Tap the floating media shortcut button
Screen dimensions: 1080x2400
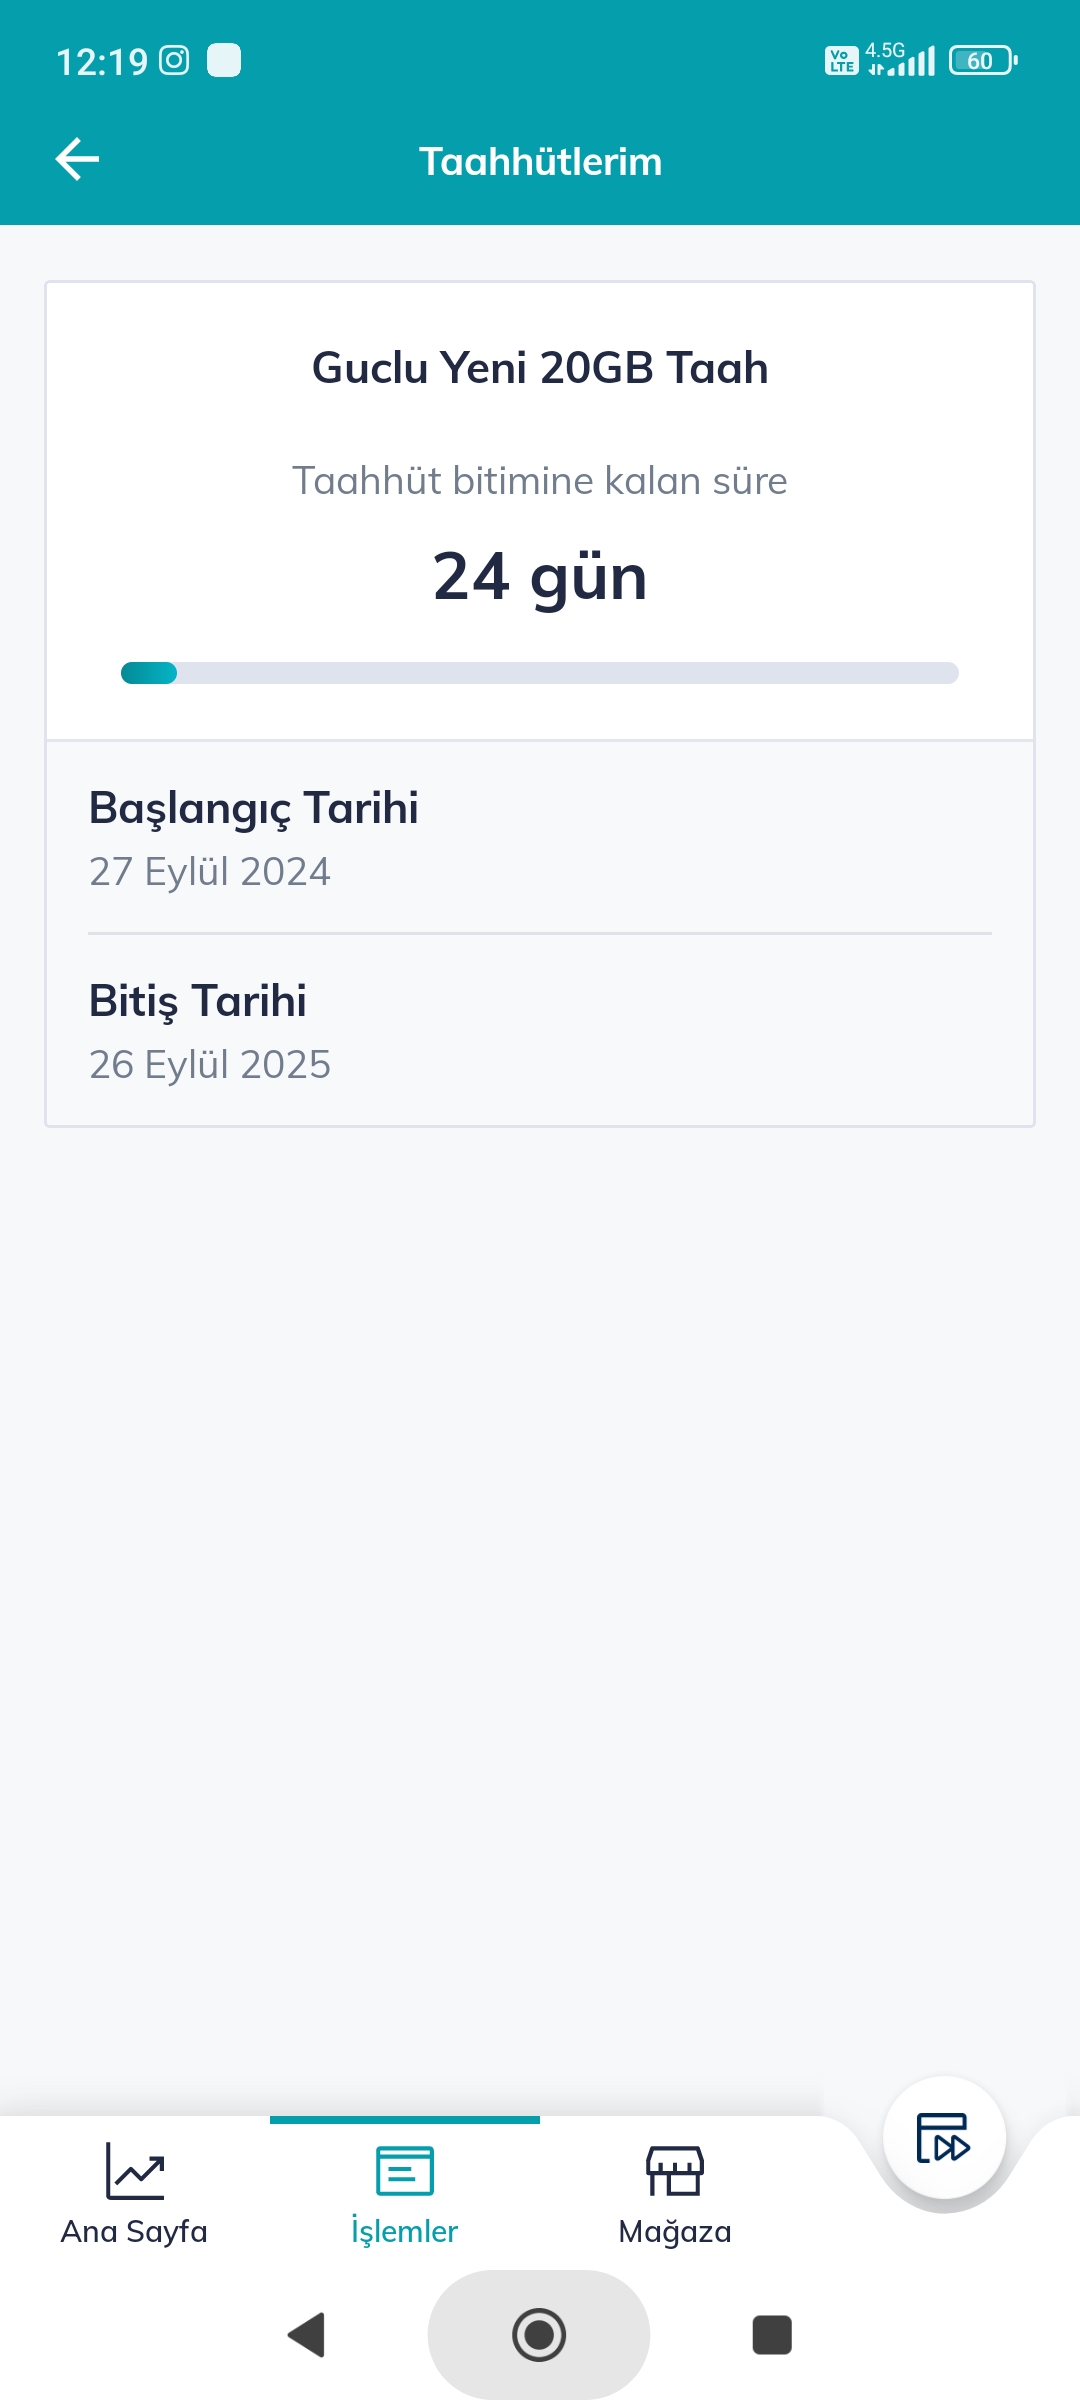pos(944,2138)
